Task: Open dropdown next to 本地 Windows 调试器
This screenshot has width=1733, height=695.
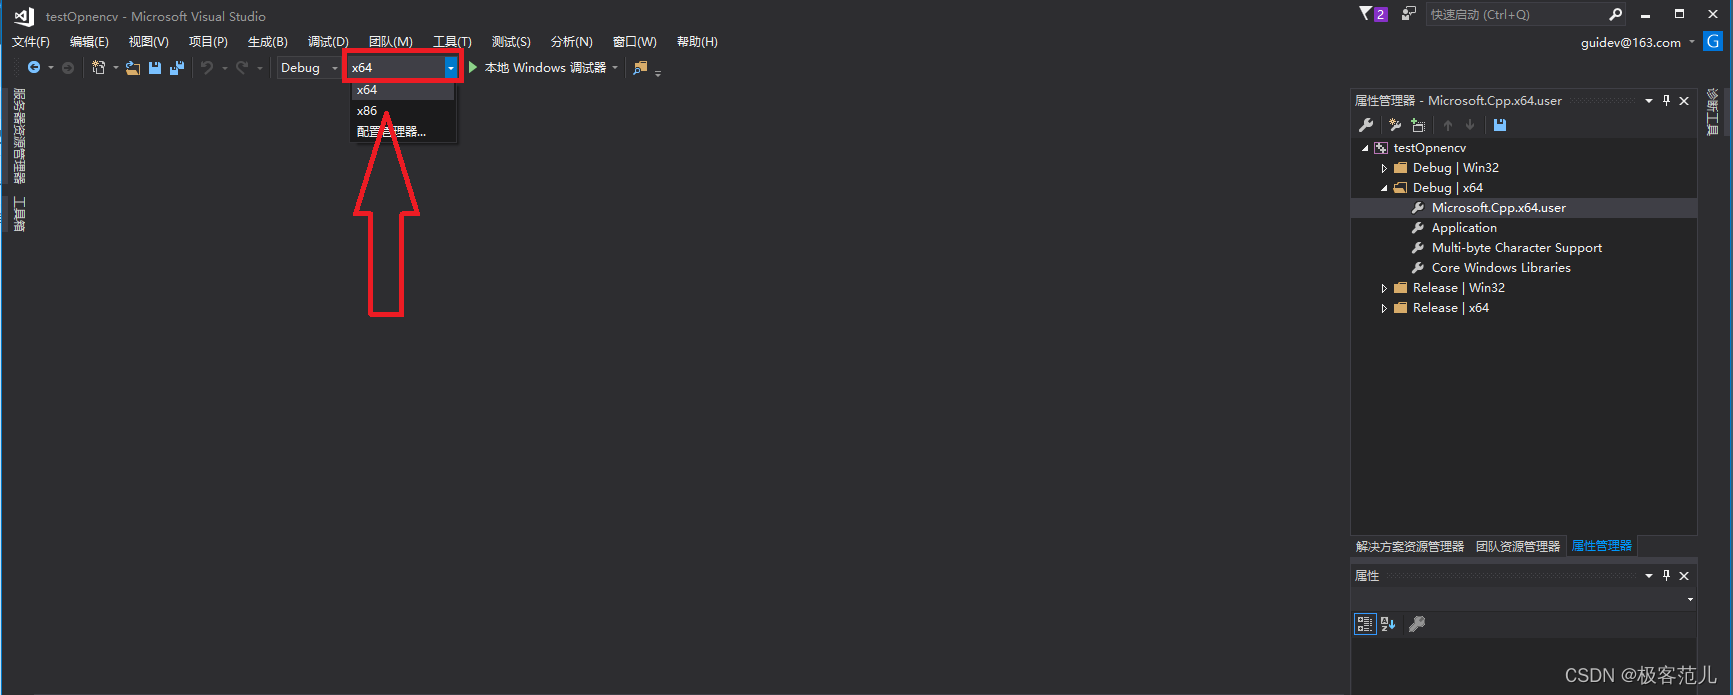Action: click(x=615, y=68)
